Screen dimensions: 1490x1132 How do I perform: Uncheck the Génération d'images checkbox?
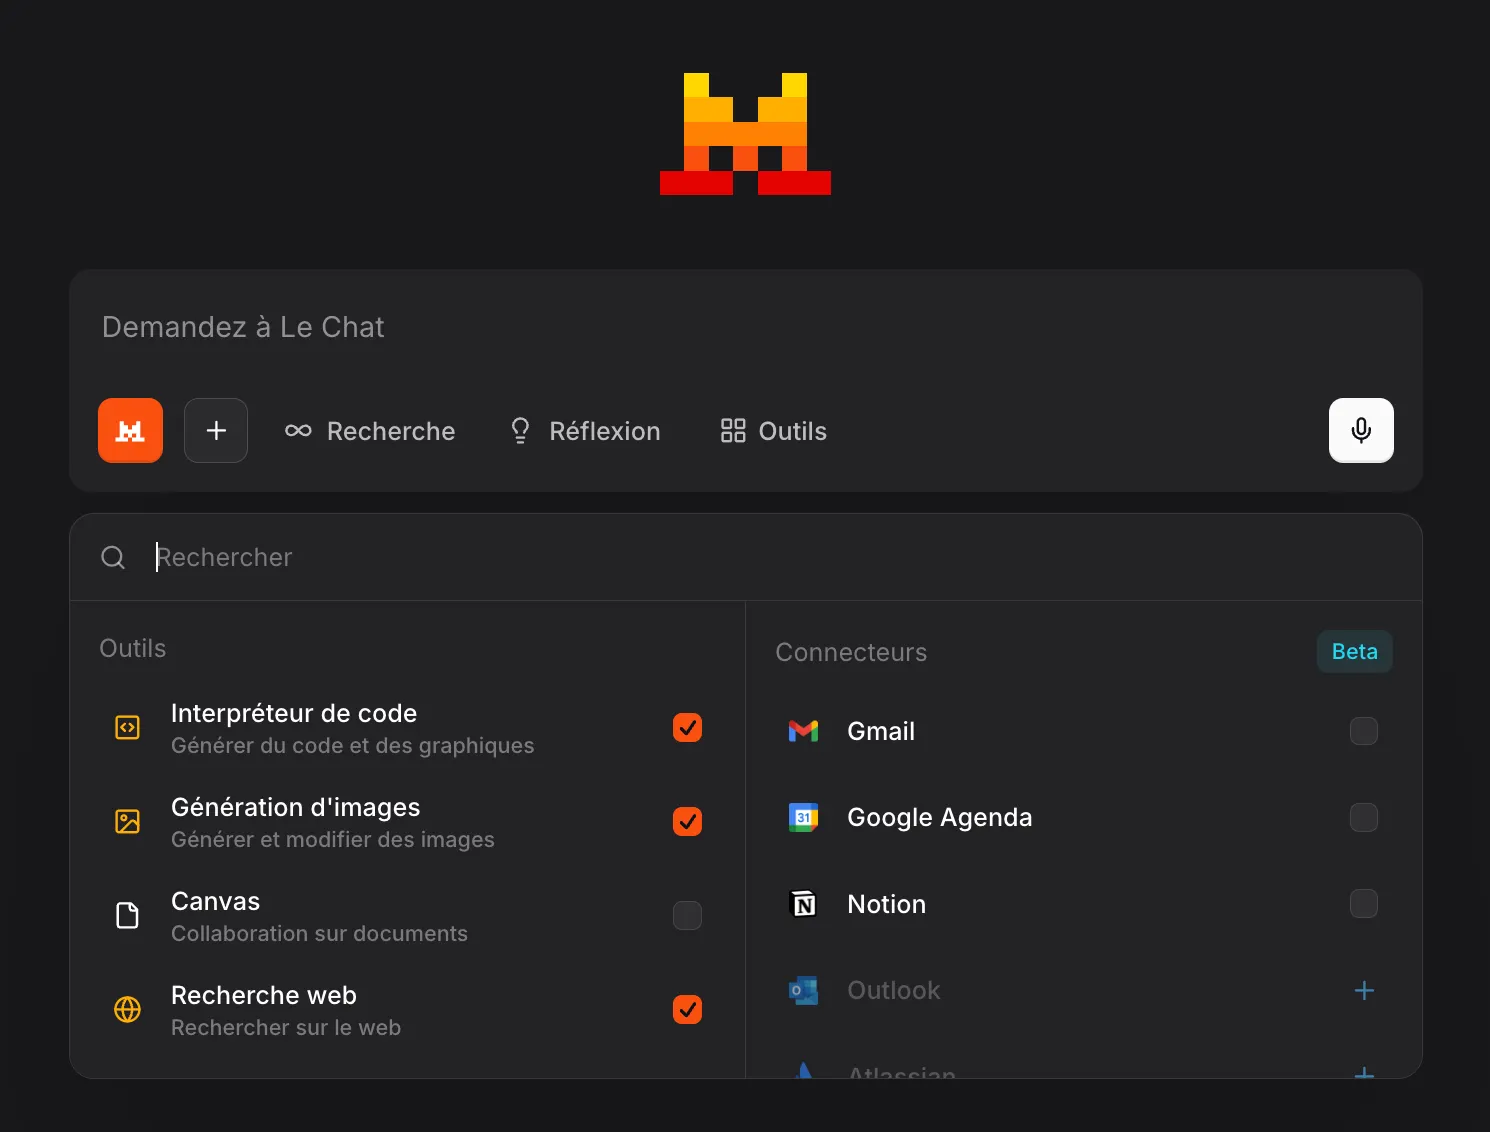pos(687,822)
